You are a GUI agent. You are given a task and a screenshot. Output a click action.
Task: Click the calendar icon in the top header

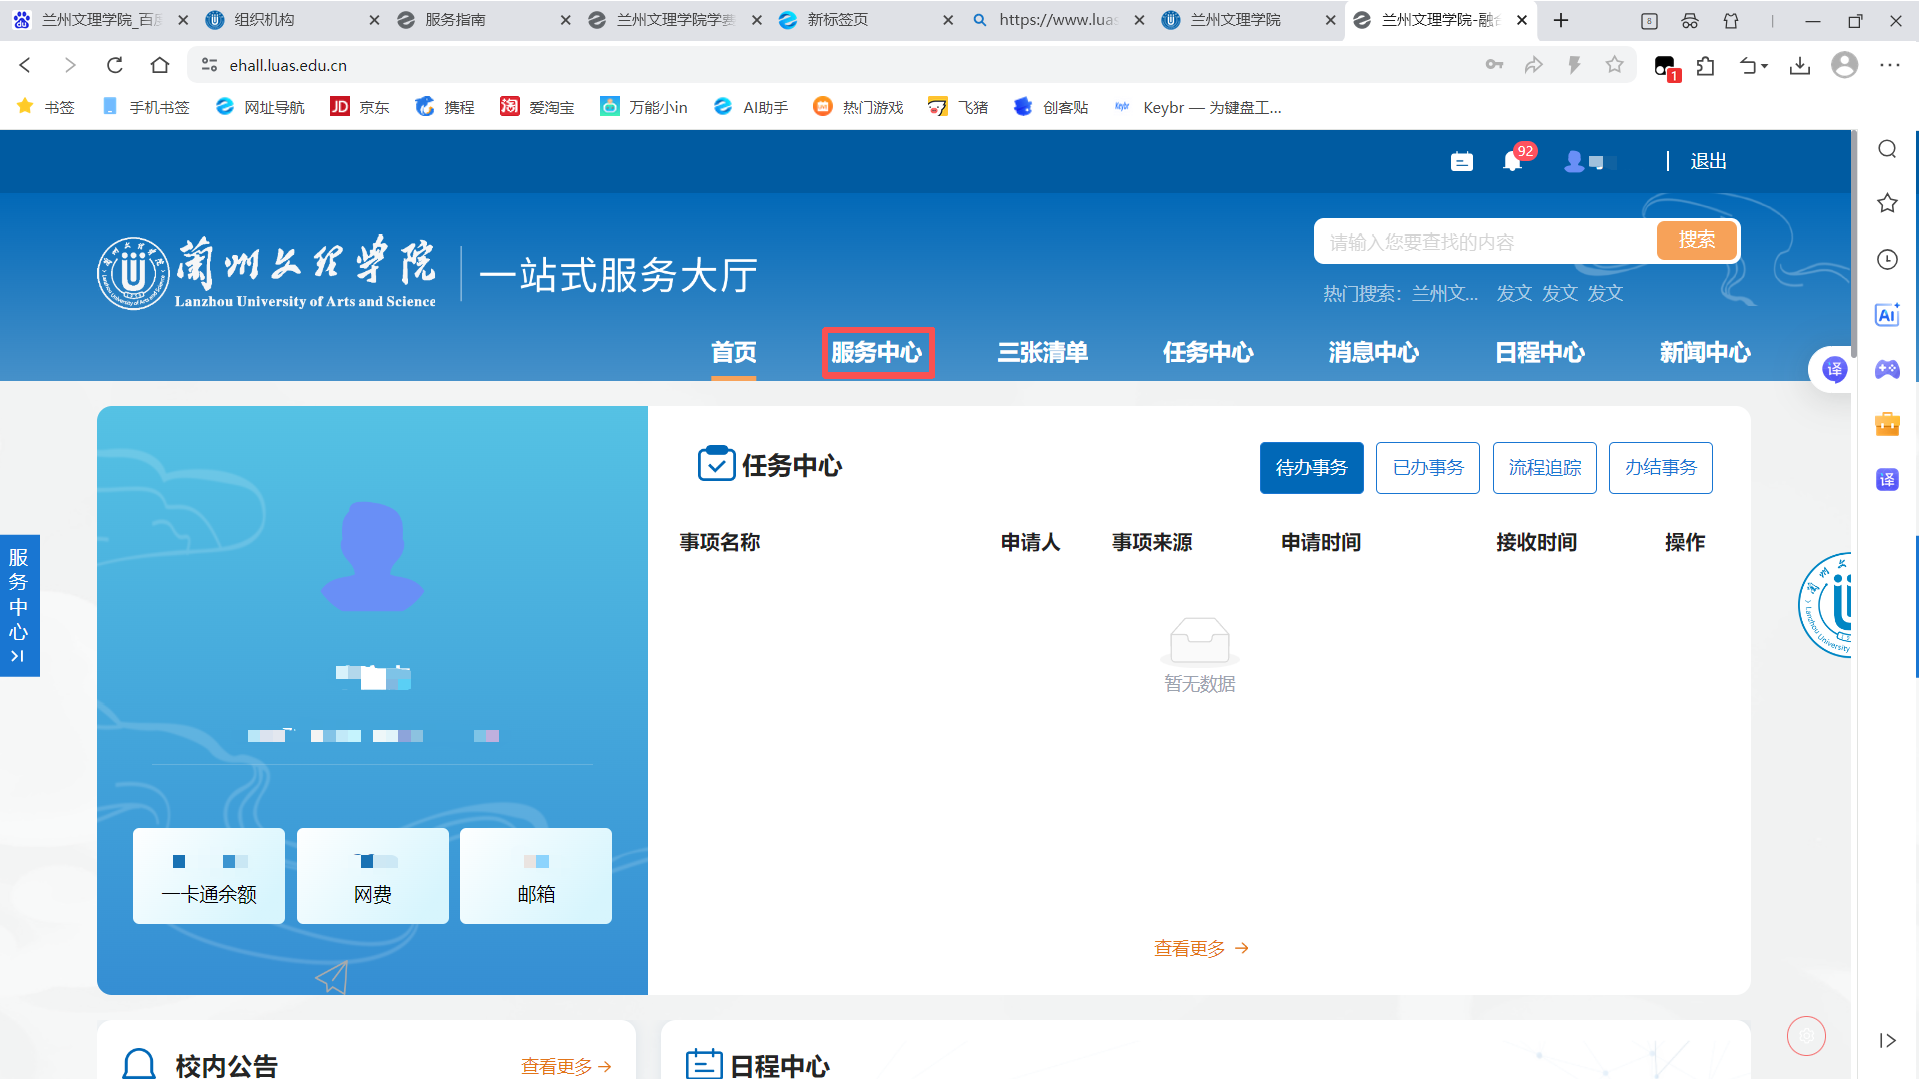1461,161
